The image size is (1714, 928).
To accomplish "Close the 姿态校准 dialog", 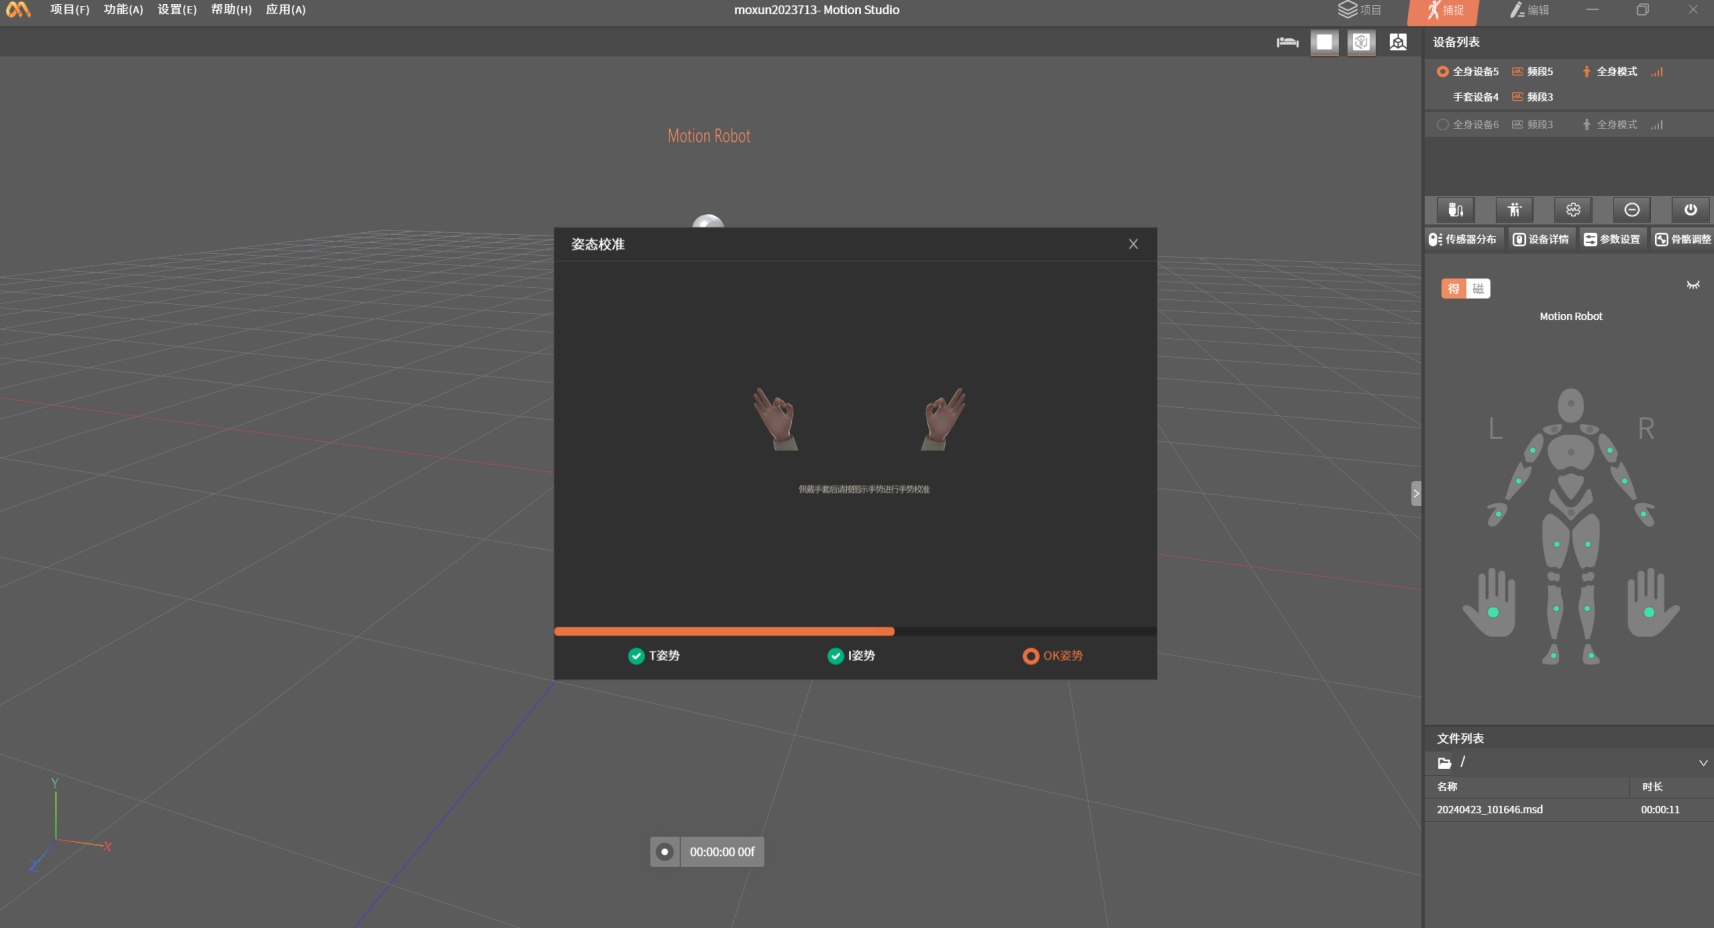I will pyautogui.click(x=1133, y=244).
